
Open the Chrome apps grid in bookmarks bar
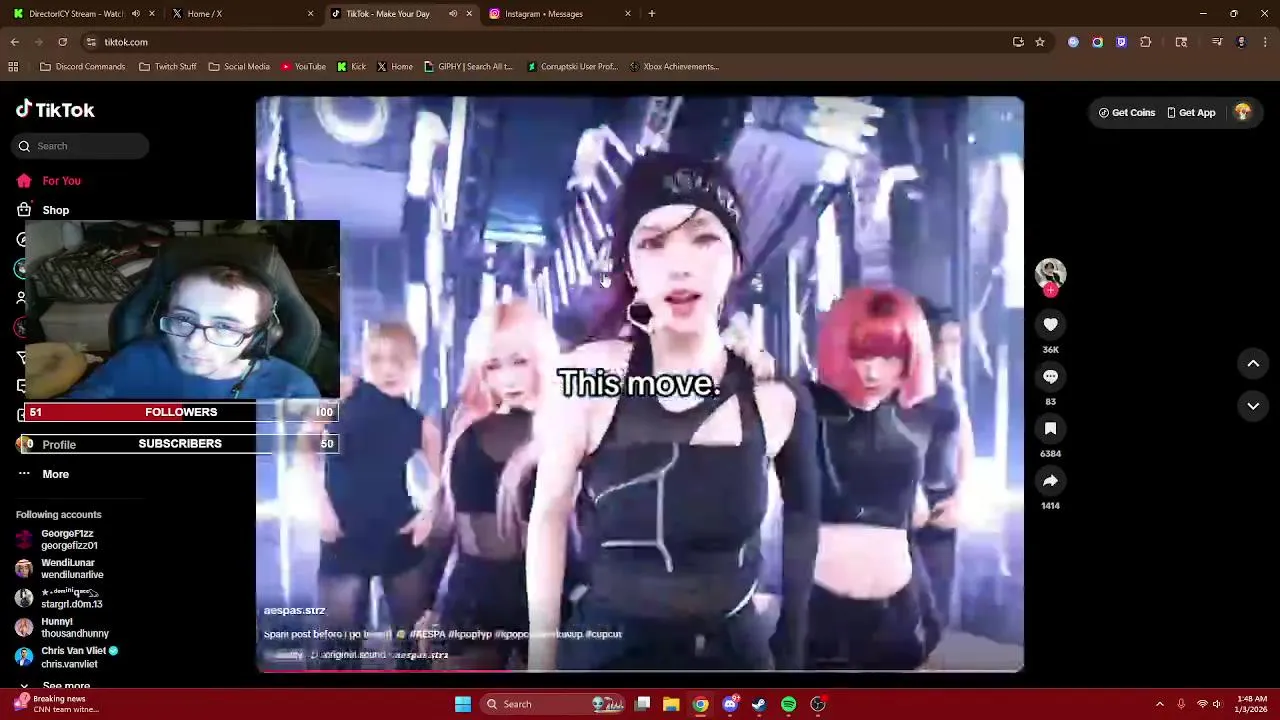click(13, 67)
